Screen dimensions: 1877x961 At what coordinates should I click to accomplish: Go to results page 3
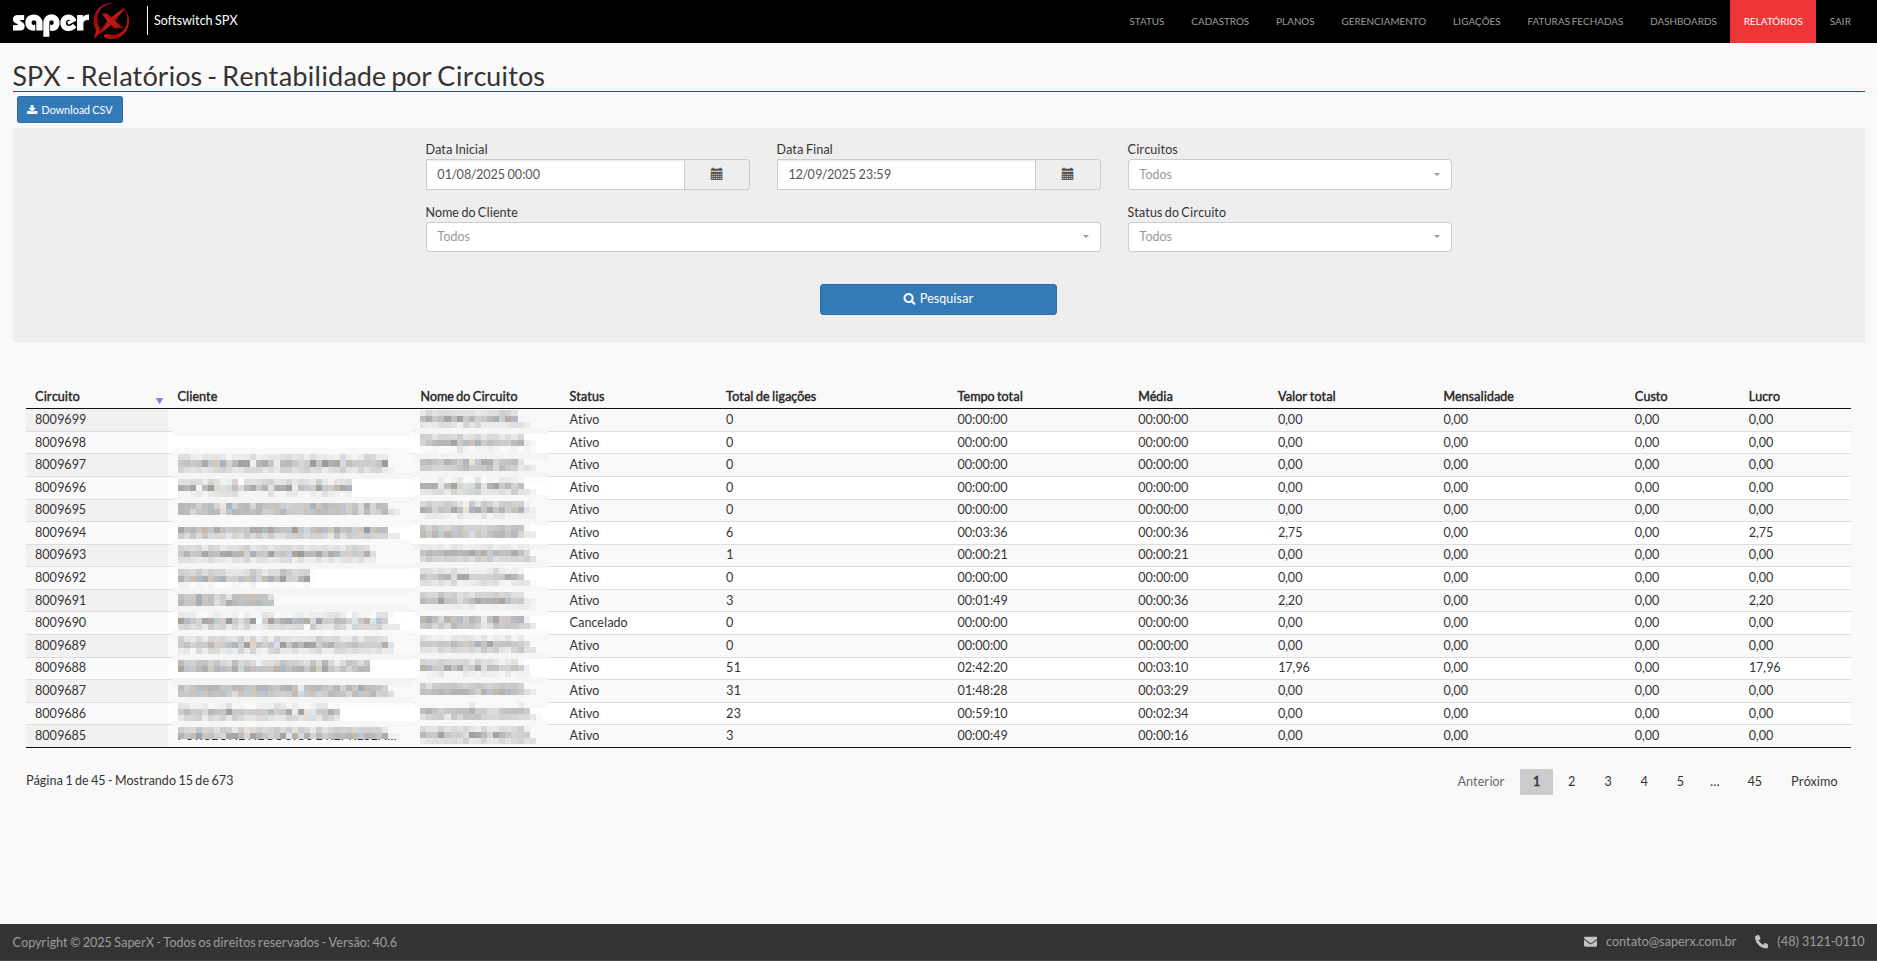coord(1608,781)
